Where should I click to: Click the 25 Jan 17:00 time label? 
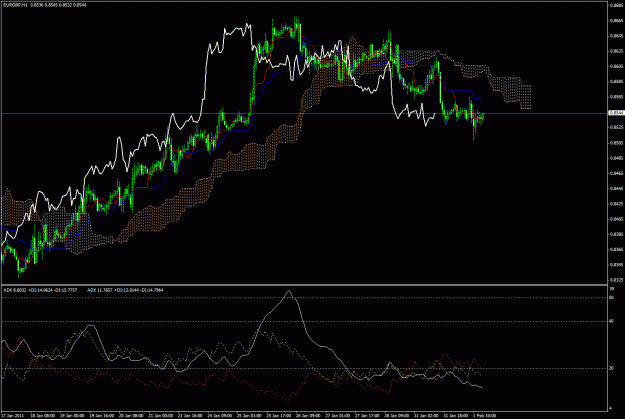click(x=279, y=415)
